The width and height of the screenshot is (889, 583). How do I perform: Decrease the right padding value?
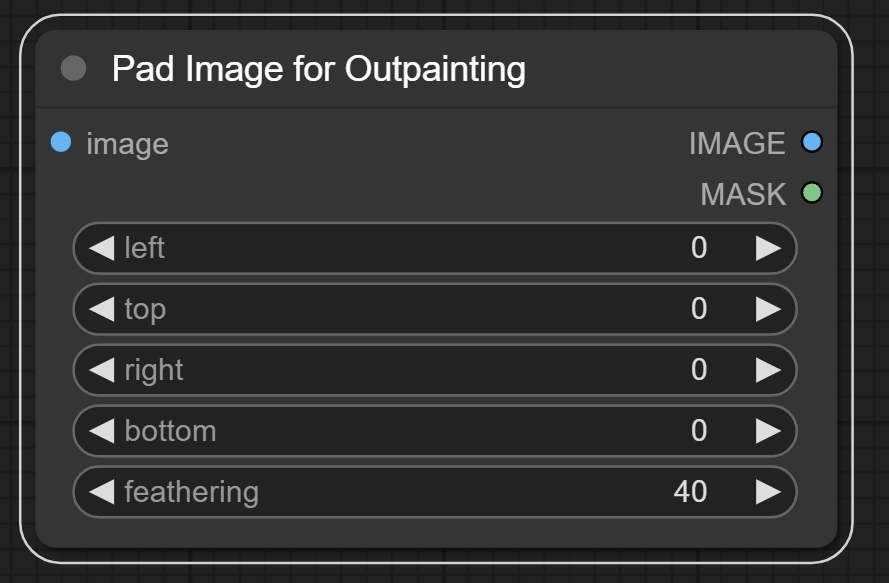tap(102, 370)
